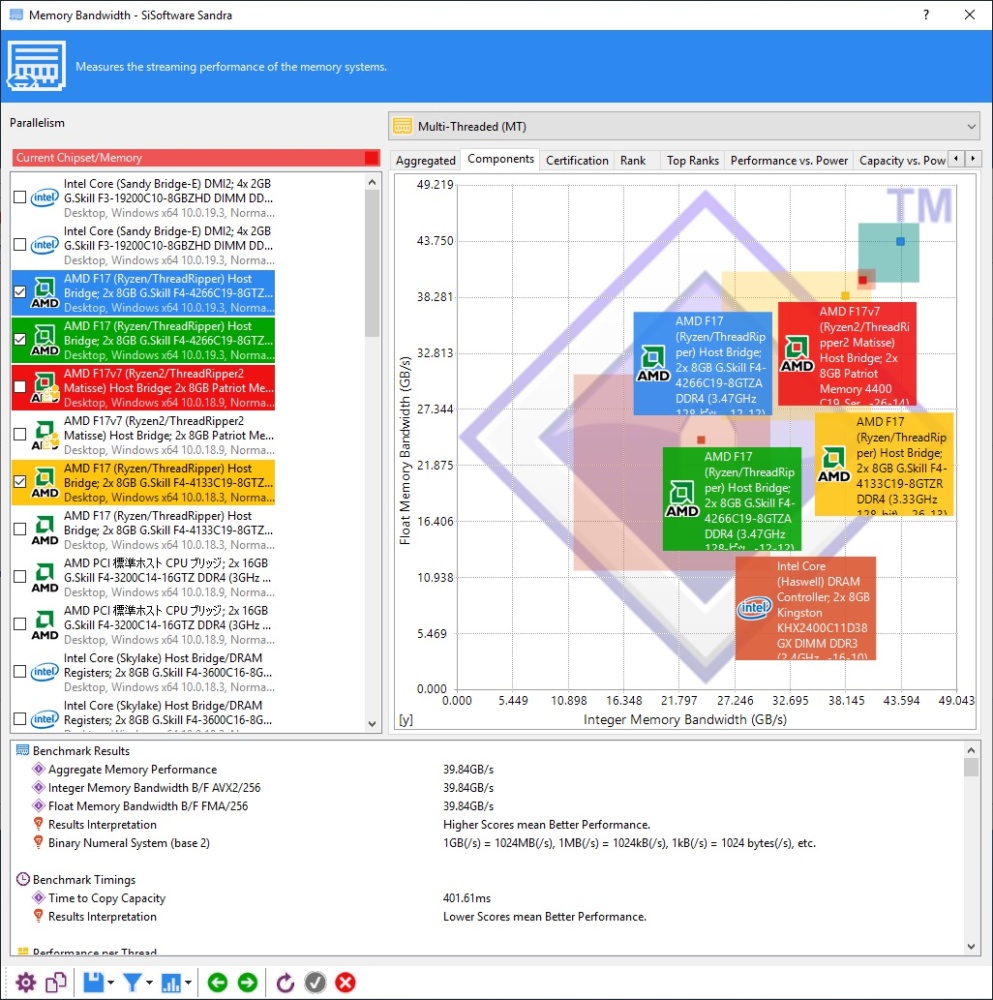
Task: Select the blue AMD F17 chart label box
Action: click(x=702, y=363)
